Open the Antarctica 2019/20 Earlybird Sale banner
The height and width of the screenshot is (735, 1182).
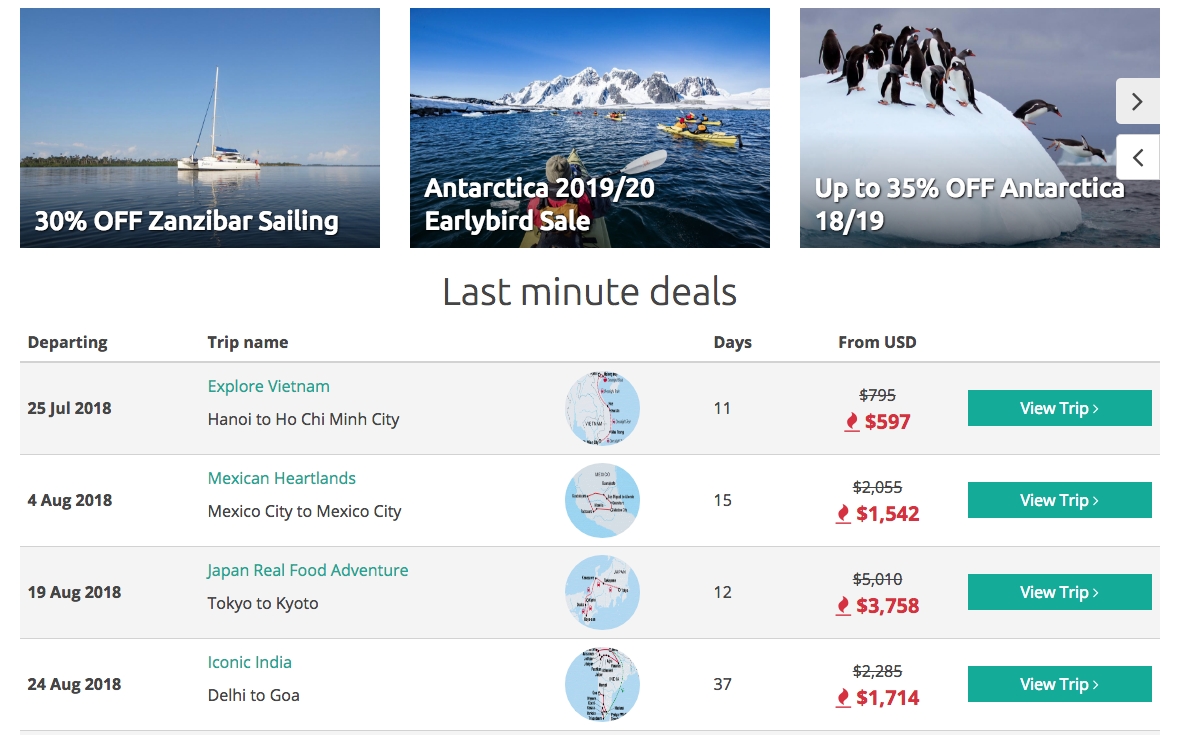coord(590,128)
